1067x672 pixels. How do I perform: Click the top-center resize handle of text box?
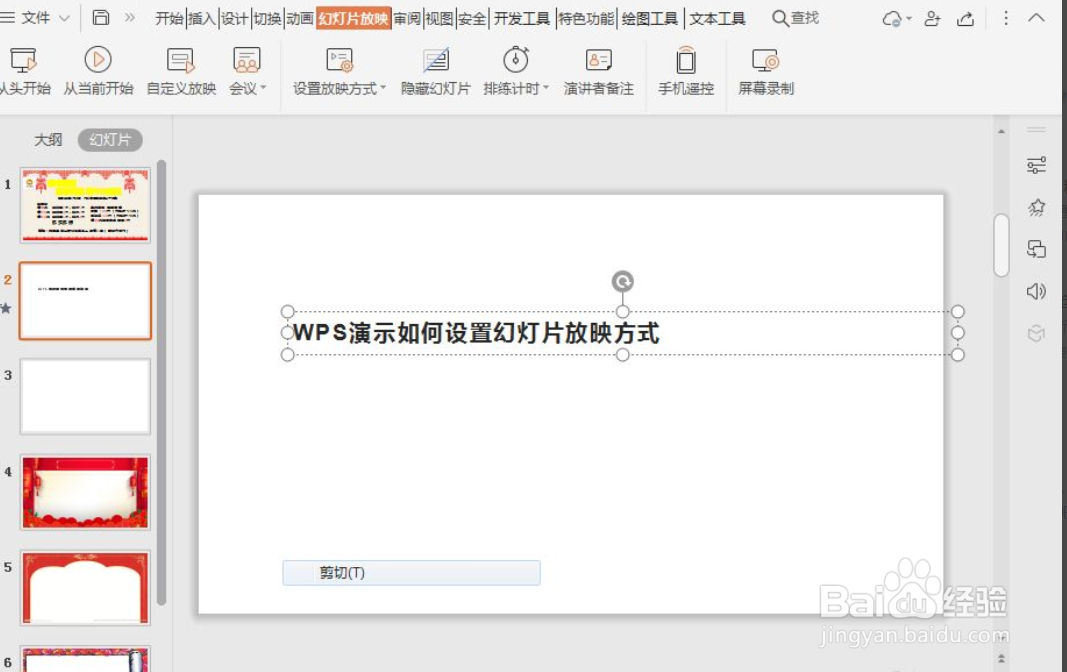623,312
